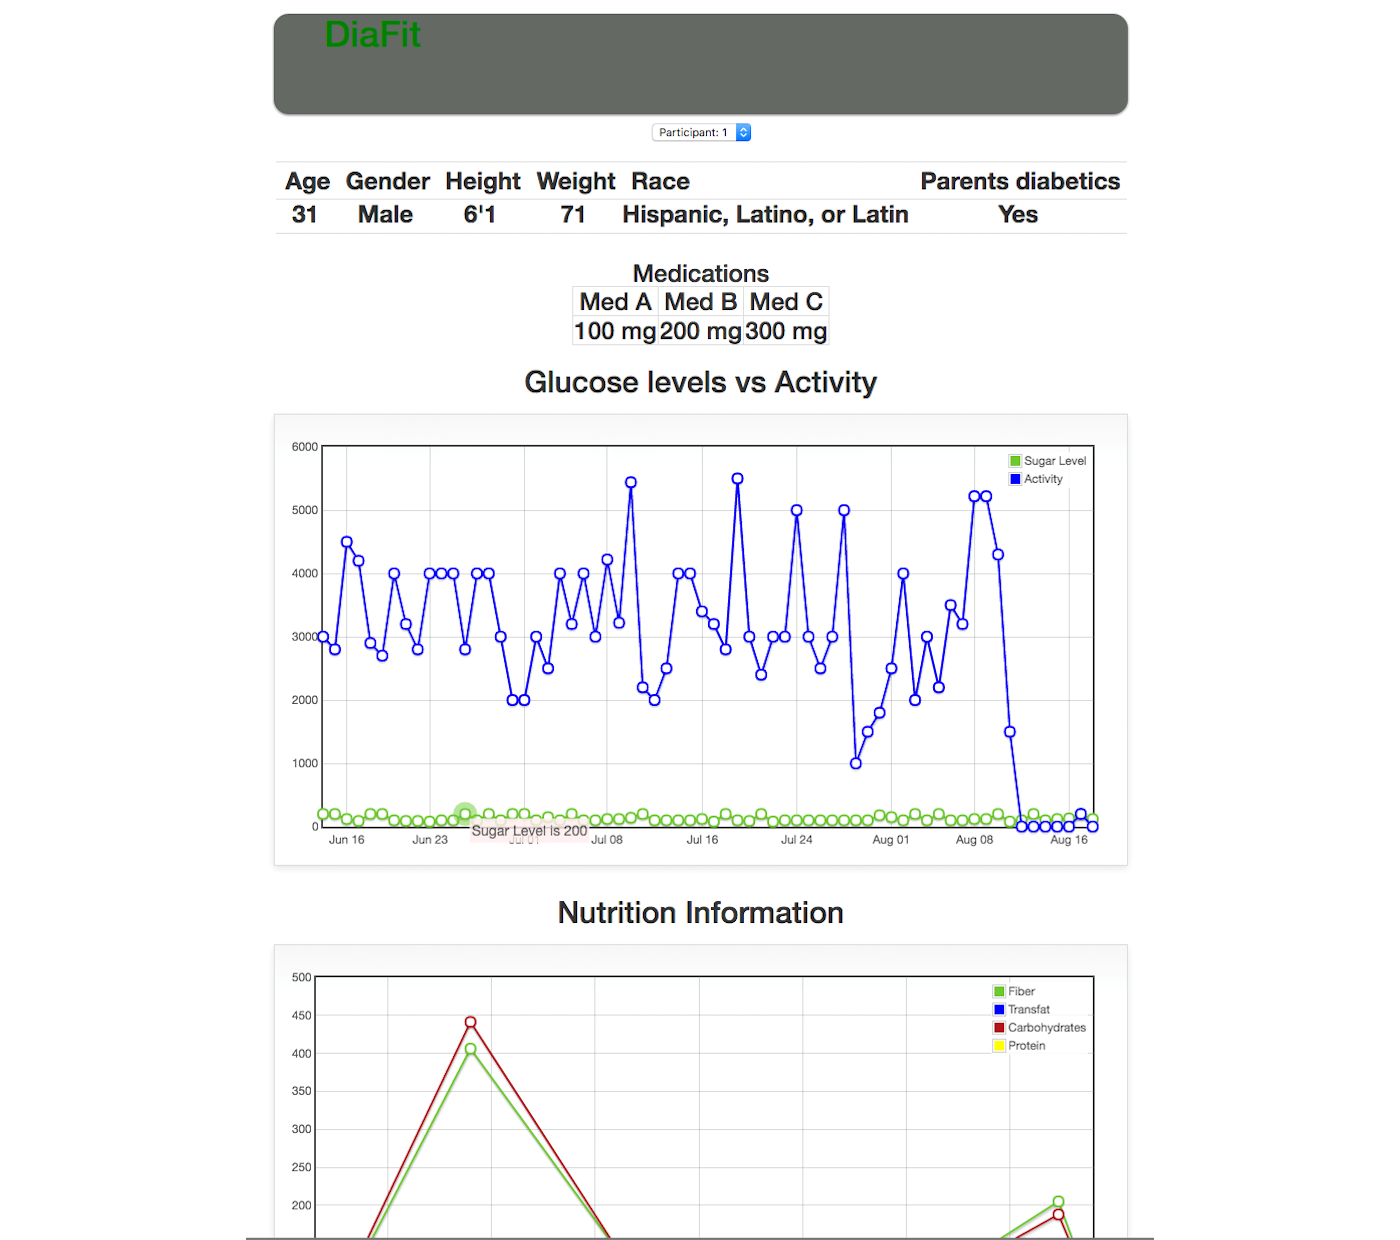The height and width of the screenshot is (1240, 1400).
Task: Click the DiaFit logo title
Action: pyautogui.click(x=372, y=35)
